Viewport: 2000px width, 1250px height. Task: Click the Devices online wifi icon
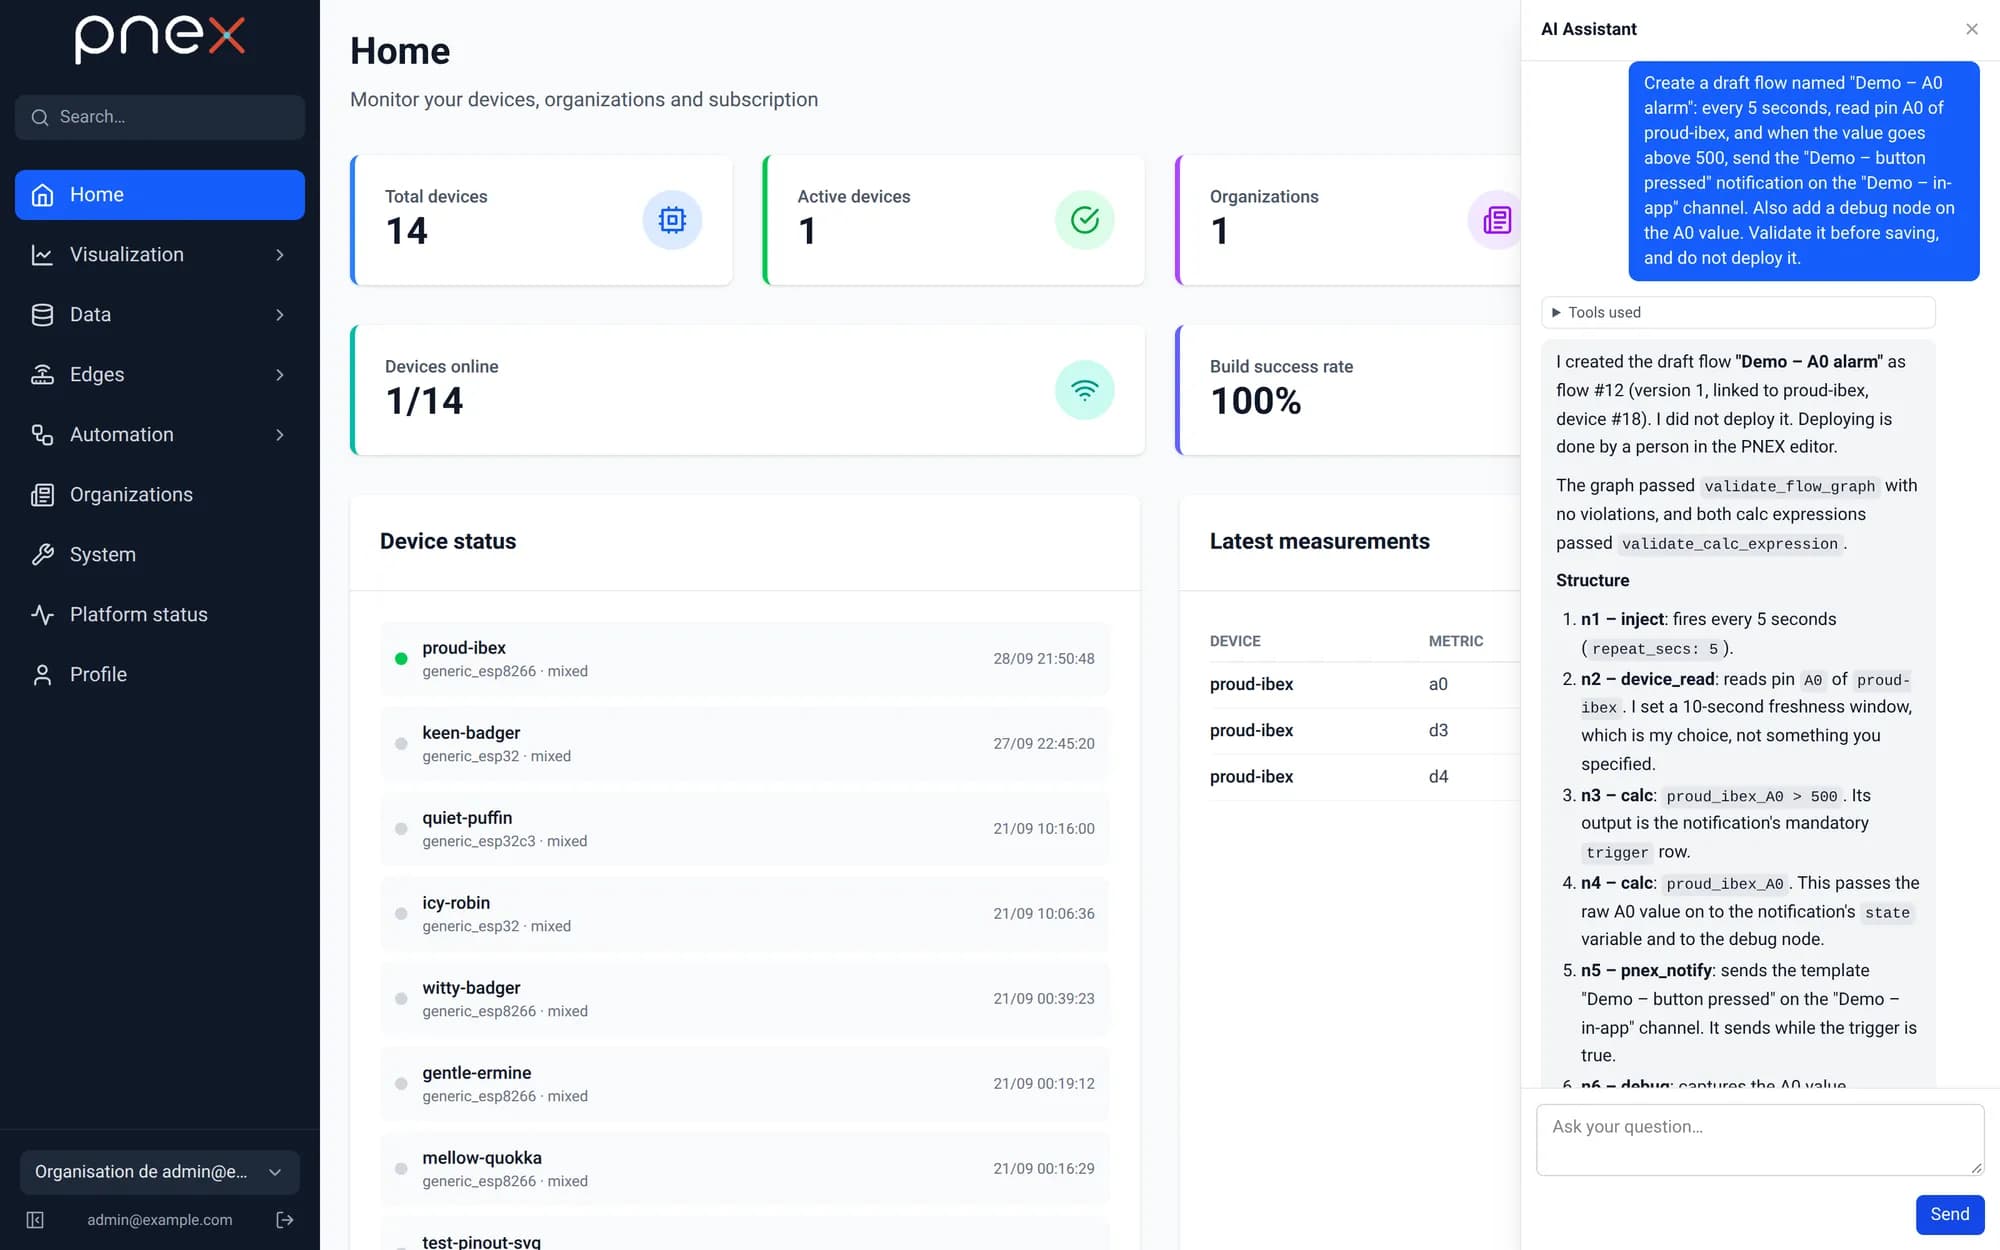click(1085, 390)
